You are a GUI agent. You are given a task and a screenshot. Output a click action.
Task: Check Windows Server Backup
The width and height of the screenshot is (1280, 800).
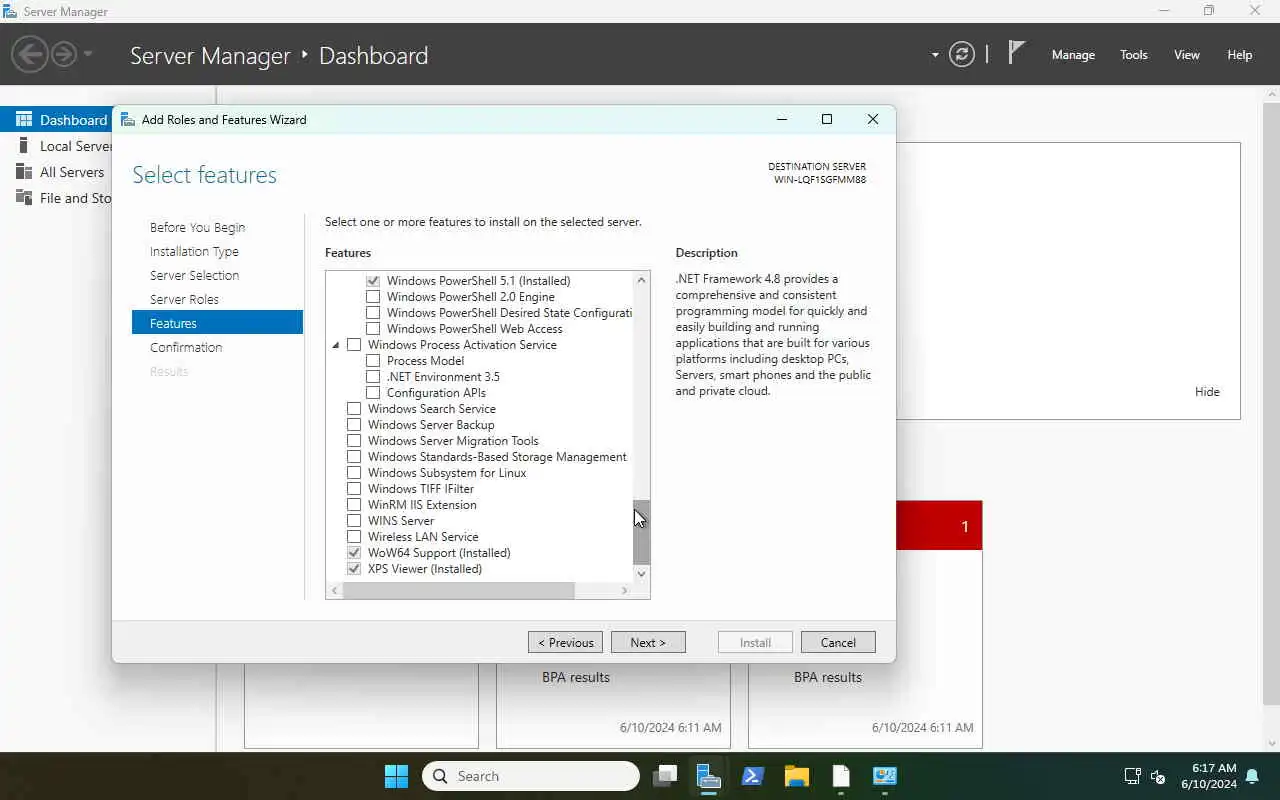[x=354, y=425]
